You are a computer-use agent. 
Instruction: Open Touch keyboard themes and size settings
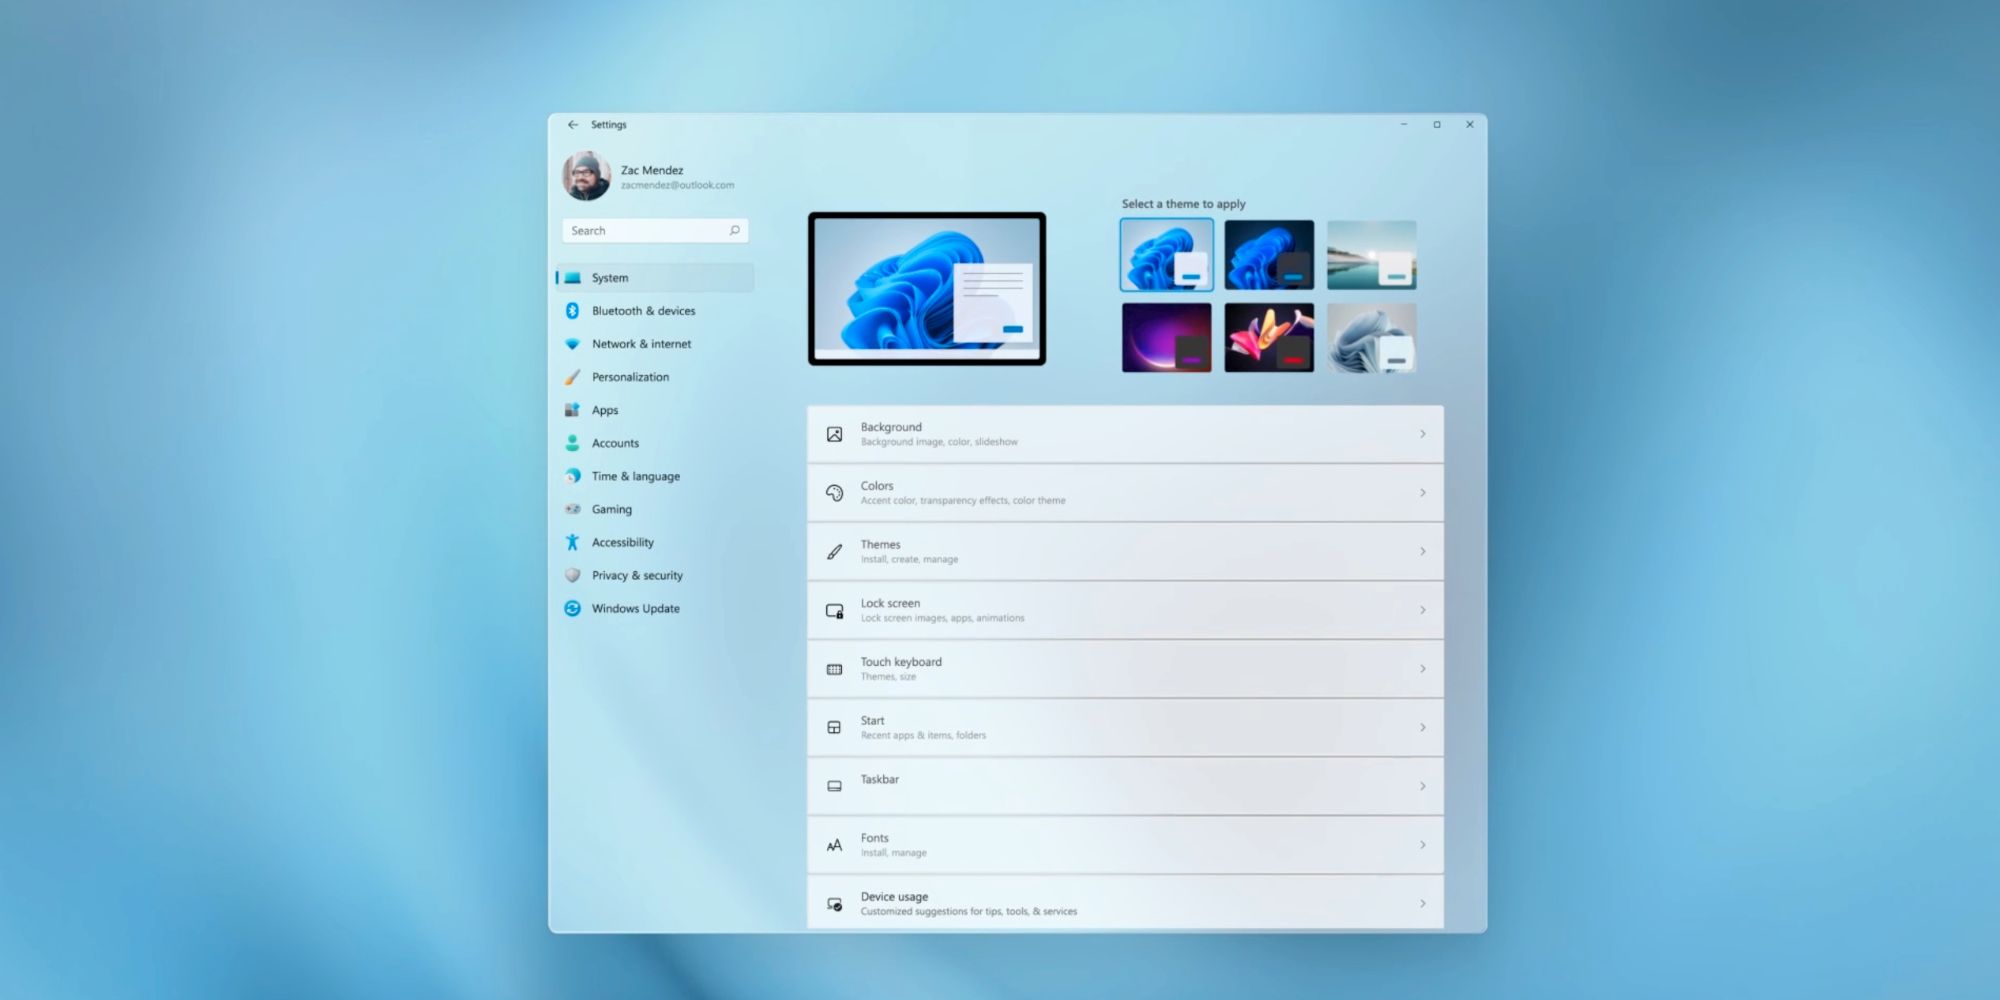tap(1125, 668)
